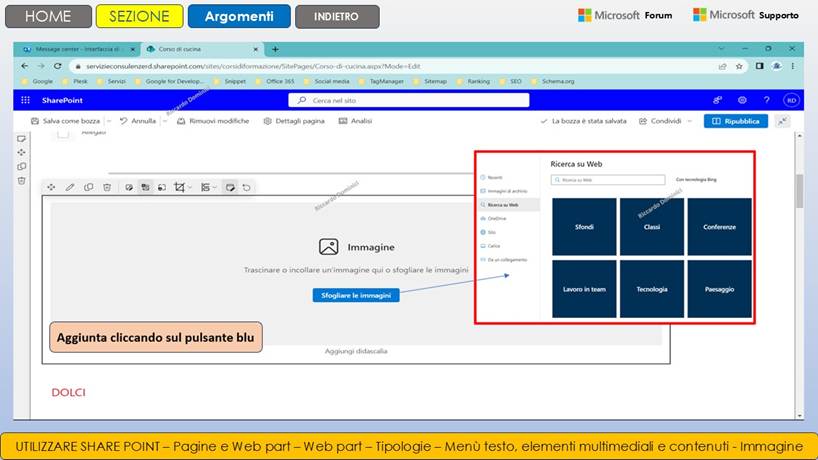Click the SEZIONE button
818x460 pixels.
click(139, 16)
